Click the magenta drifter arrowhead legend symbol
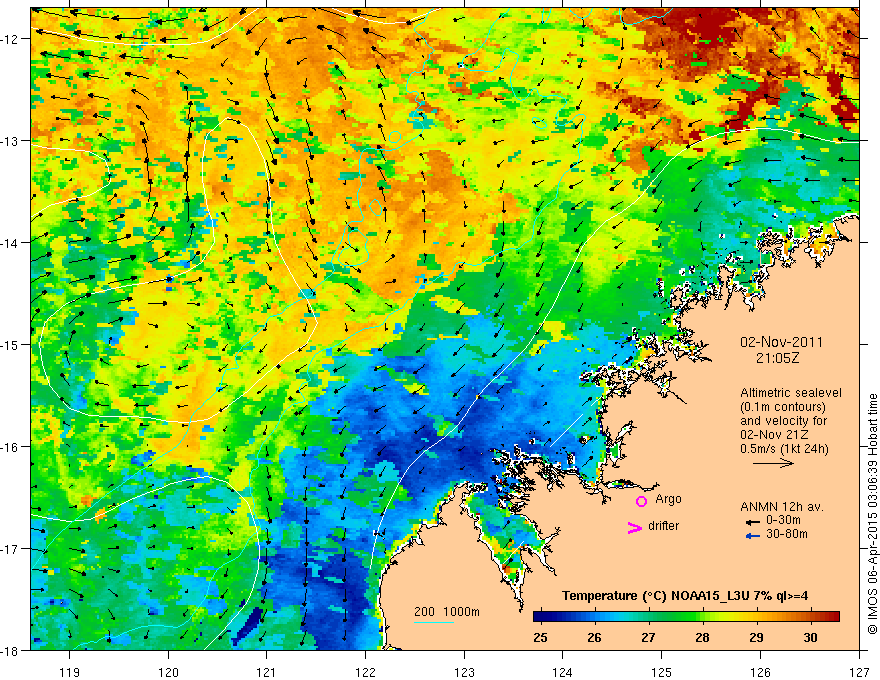 click(634, 527)
